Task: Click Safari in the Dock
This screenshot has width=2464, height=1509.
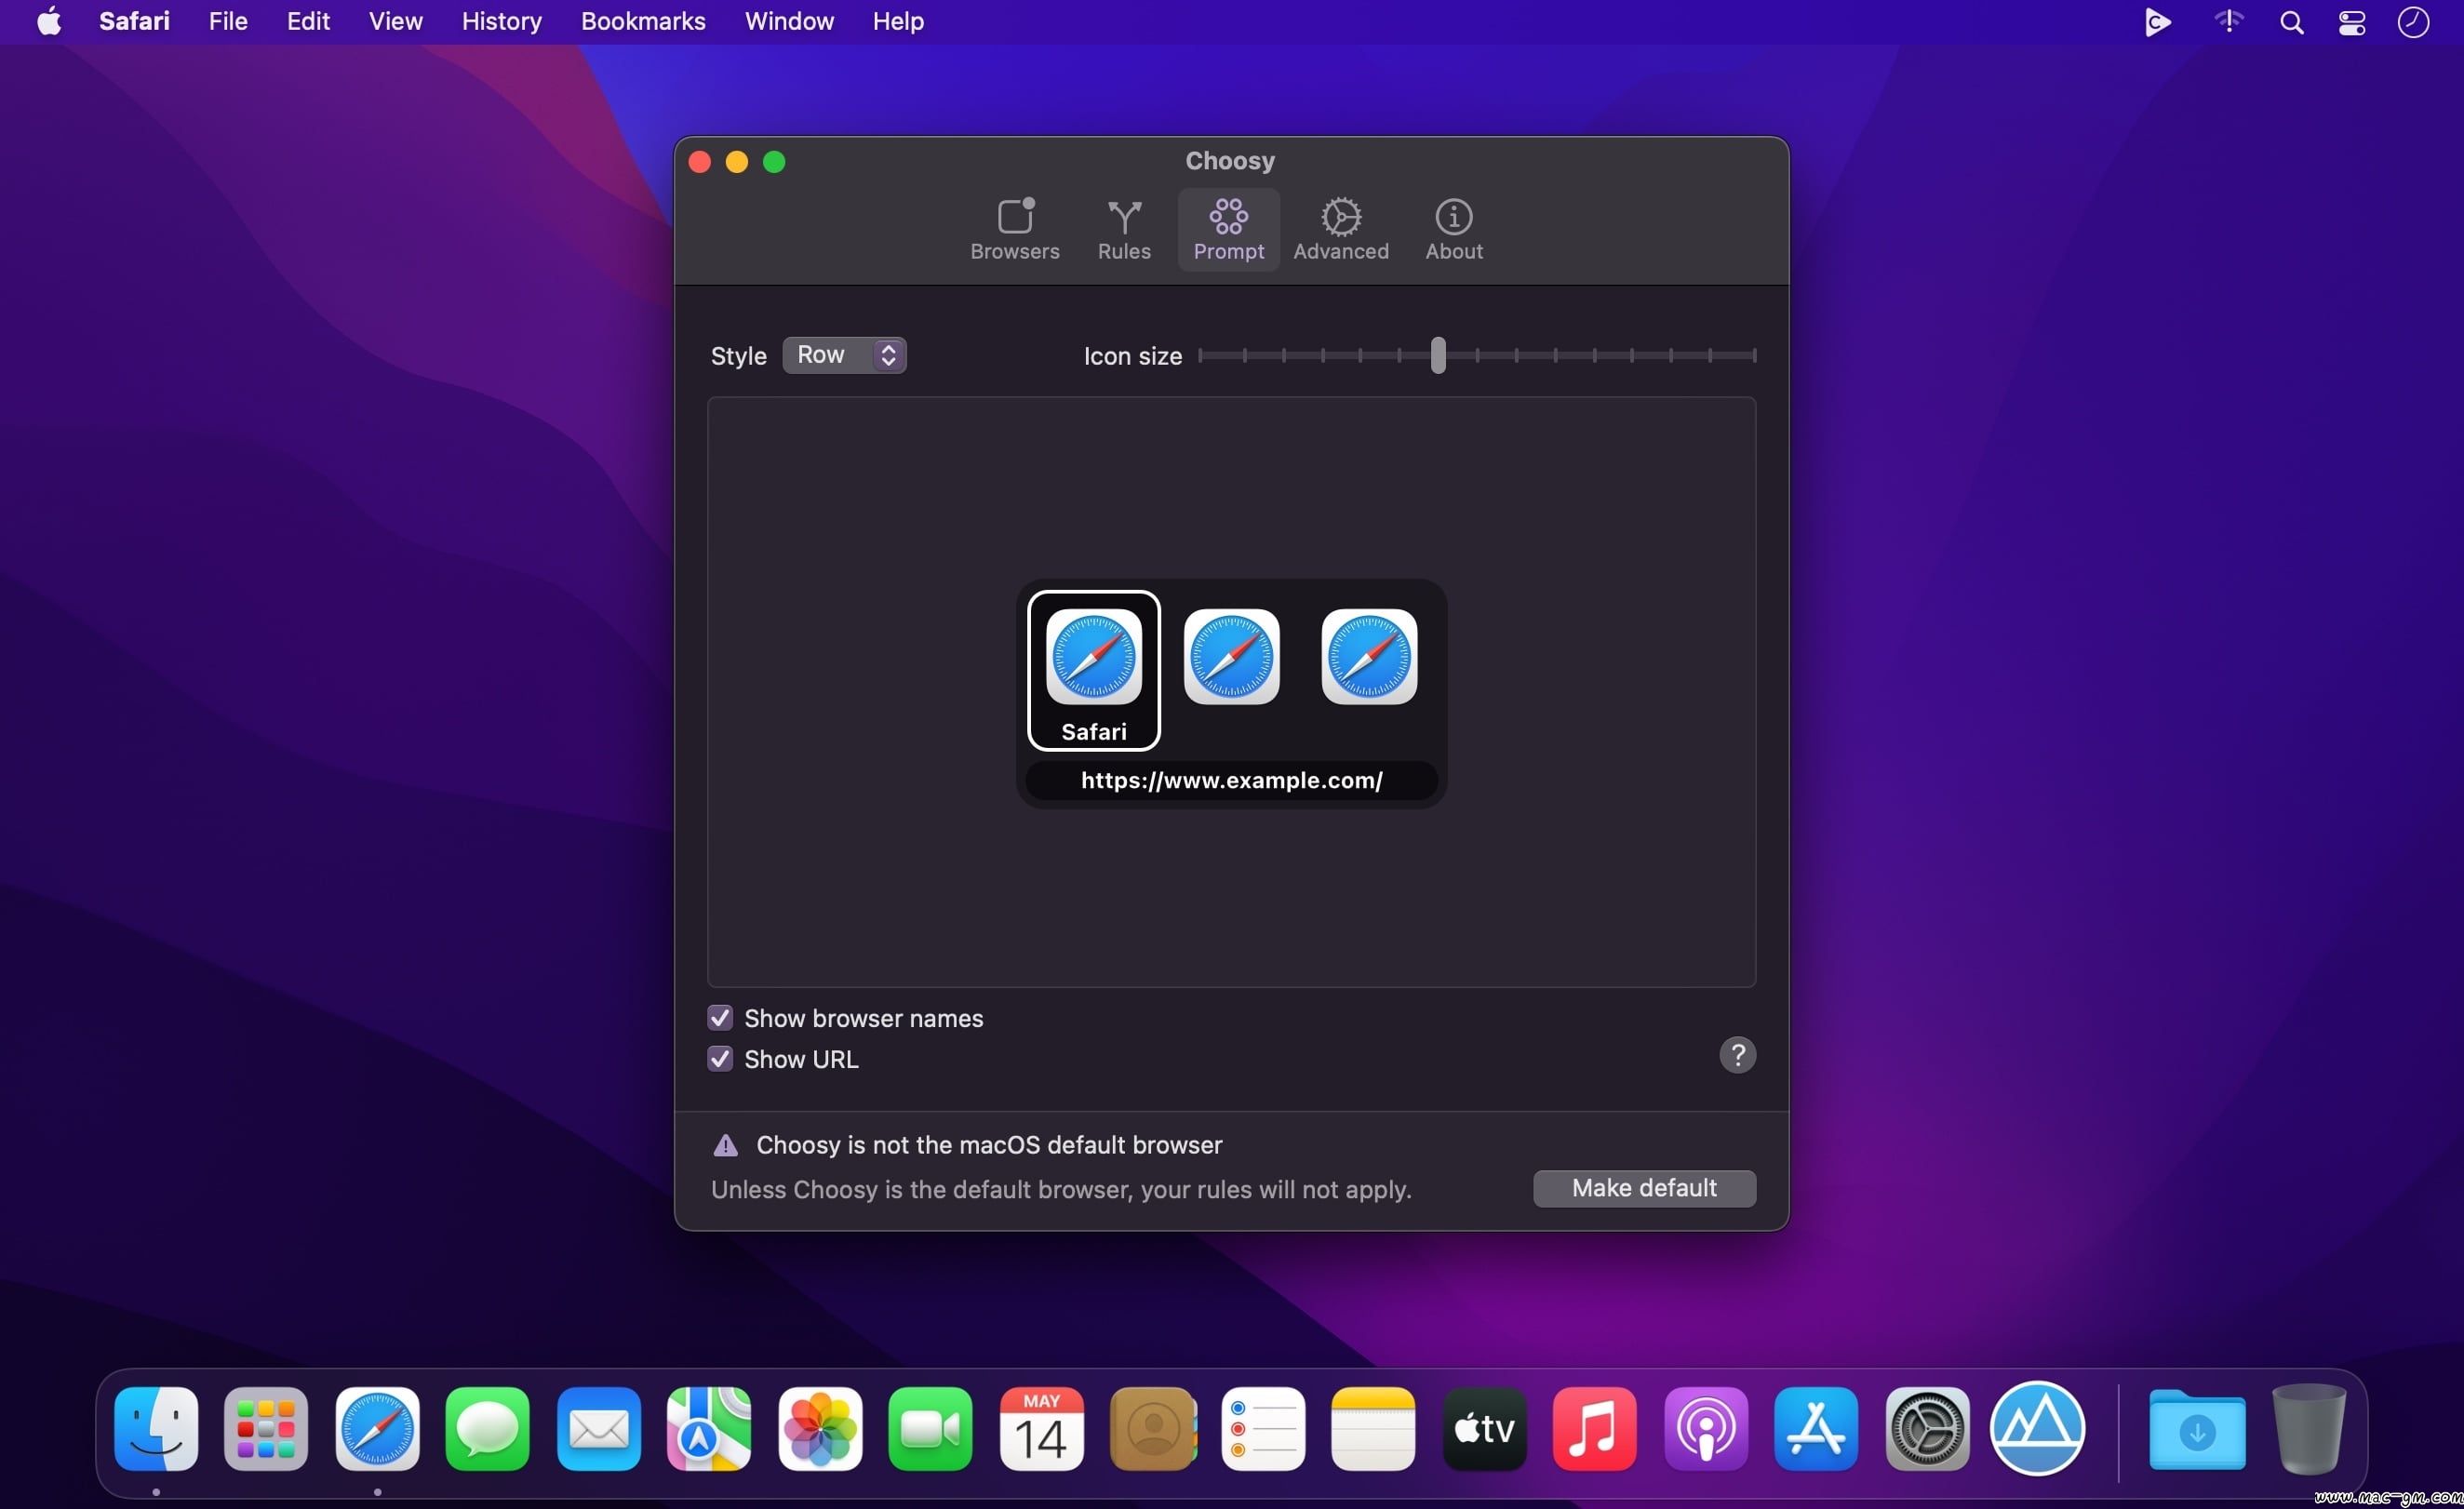Action: click(377, 1428)
